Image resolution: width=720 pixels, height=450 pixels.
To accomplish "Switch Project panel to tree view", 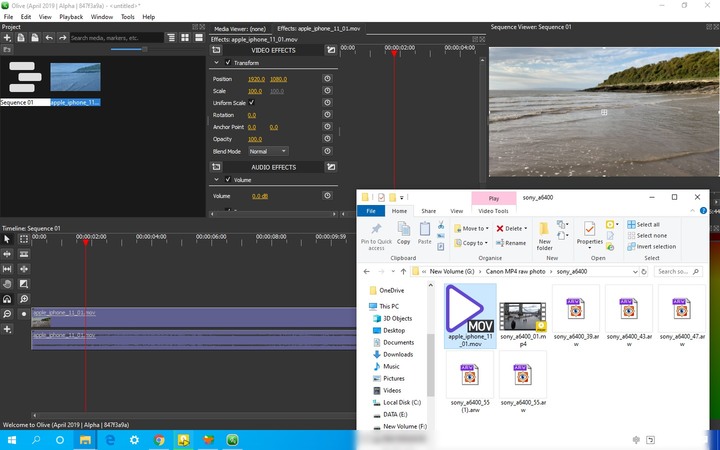I will coord(171,38).
